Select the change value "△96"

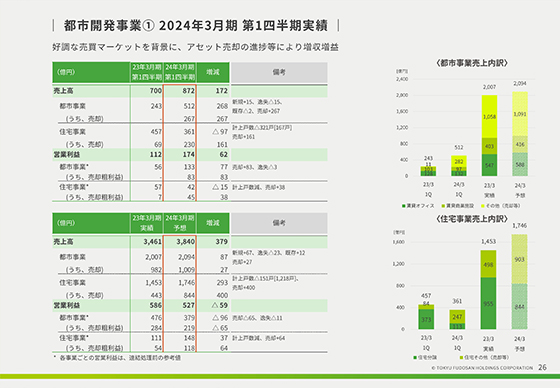tap(220, 318)
